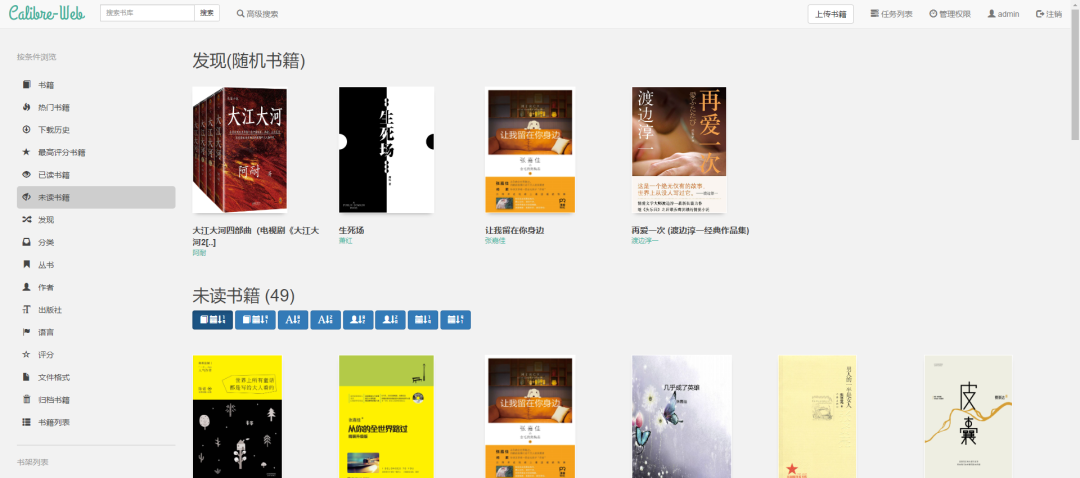Open the 生死场 black-and-white cover
This screenshot has height=478, width=1080.
(386, 149)
